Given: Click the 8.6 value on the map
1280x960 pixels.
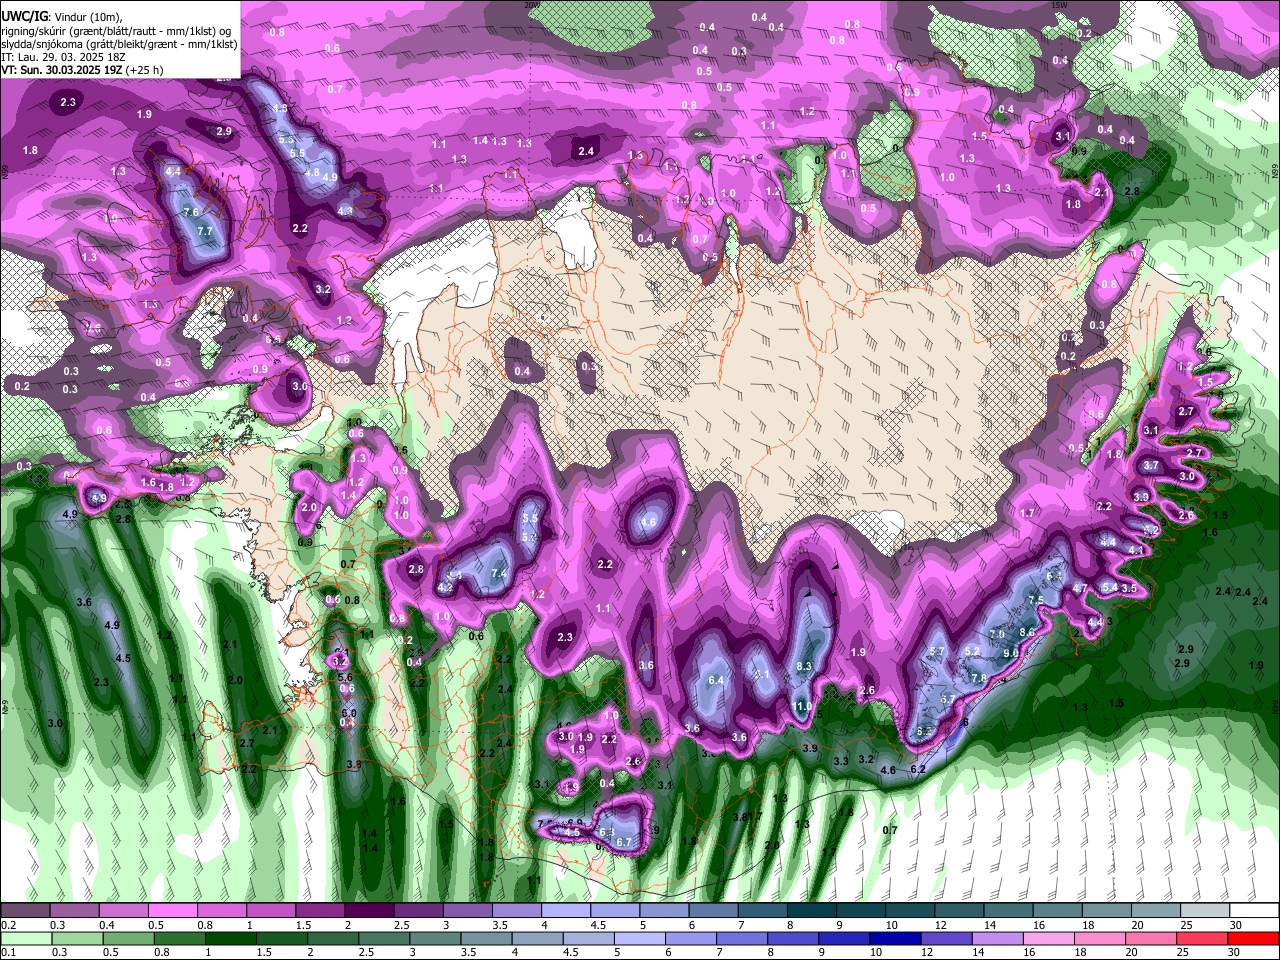Looking at the screenshot, I should tap(1027, 632).
